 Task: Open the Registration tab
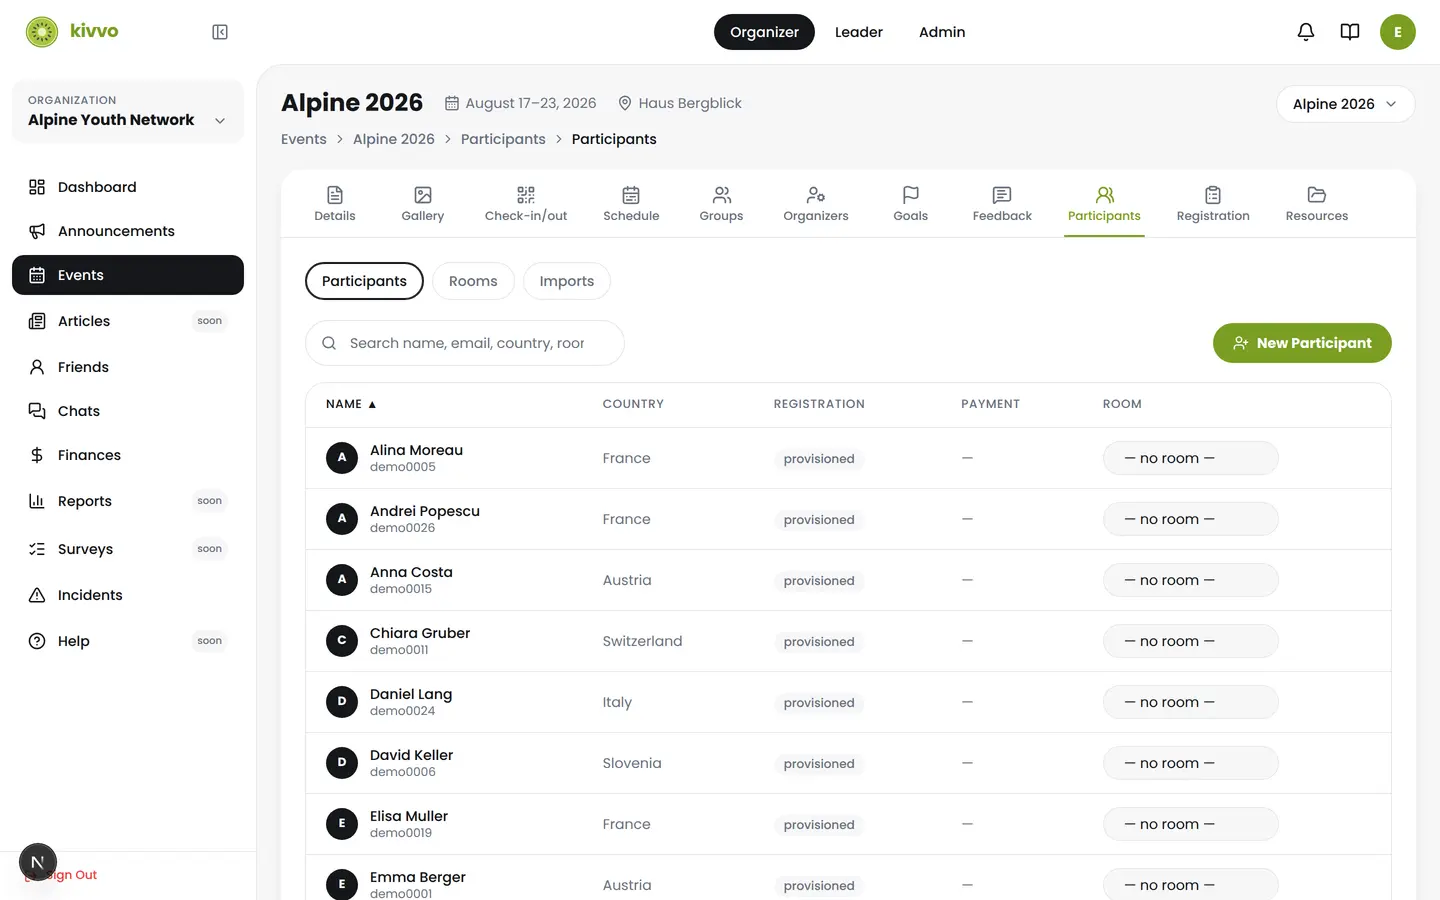click(x=1213, y=204)
